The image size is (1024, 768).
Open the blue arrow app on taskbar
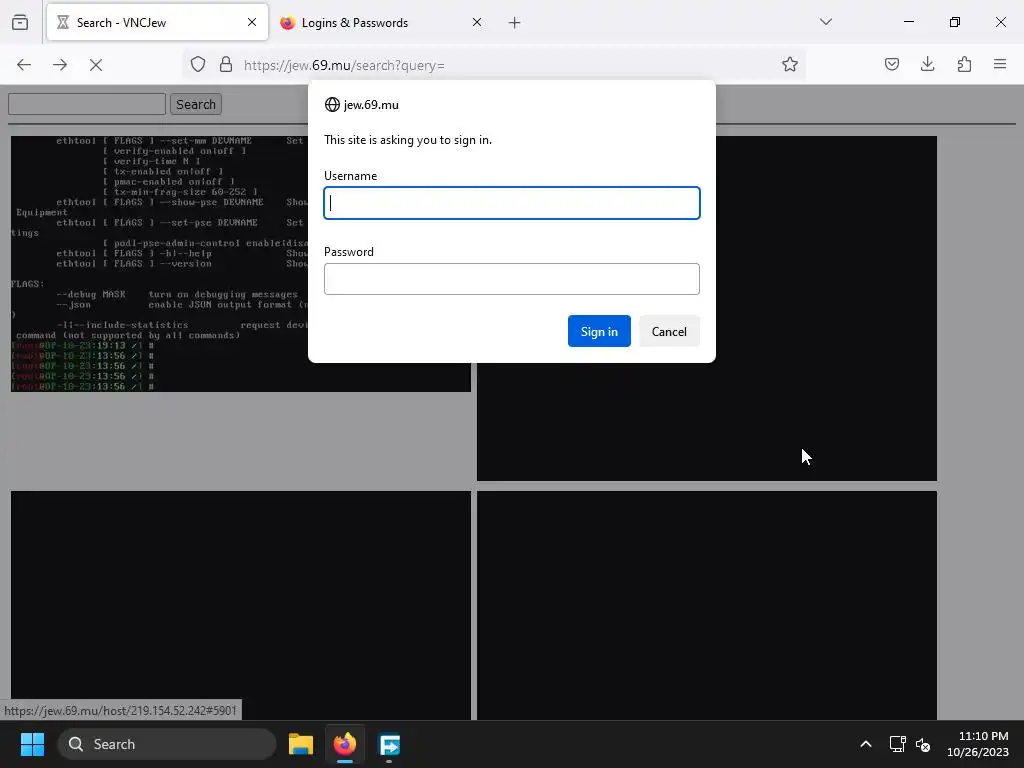389,744
